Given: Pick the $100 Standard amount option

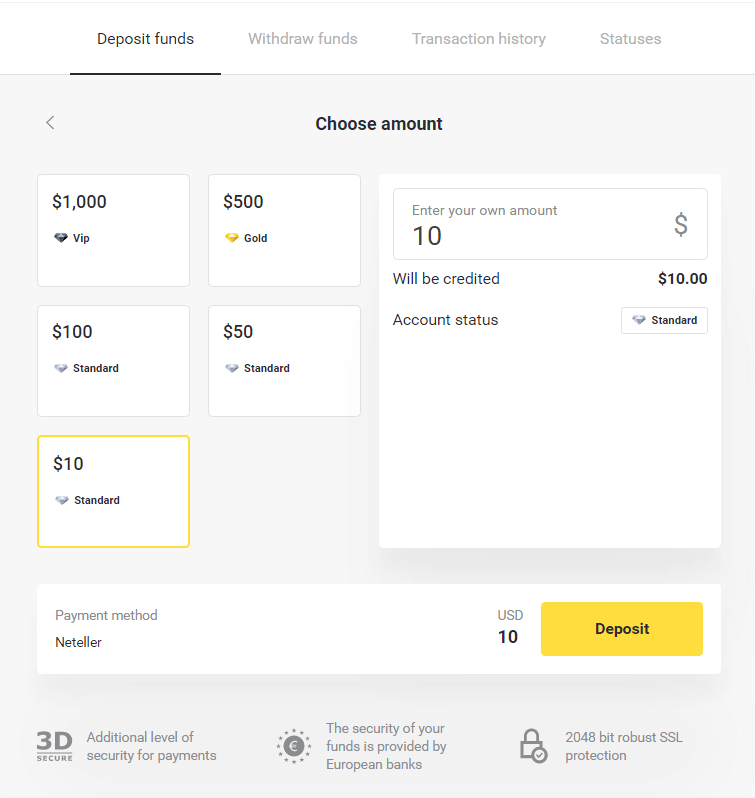Looking at the screenshot, I should pyautogui.click(x=113, y=360).
